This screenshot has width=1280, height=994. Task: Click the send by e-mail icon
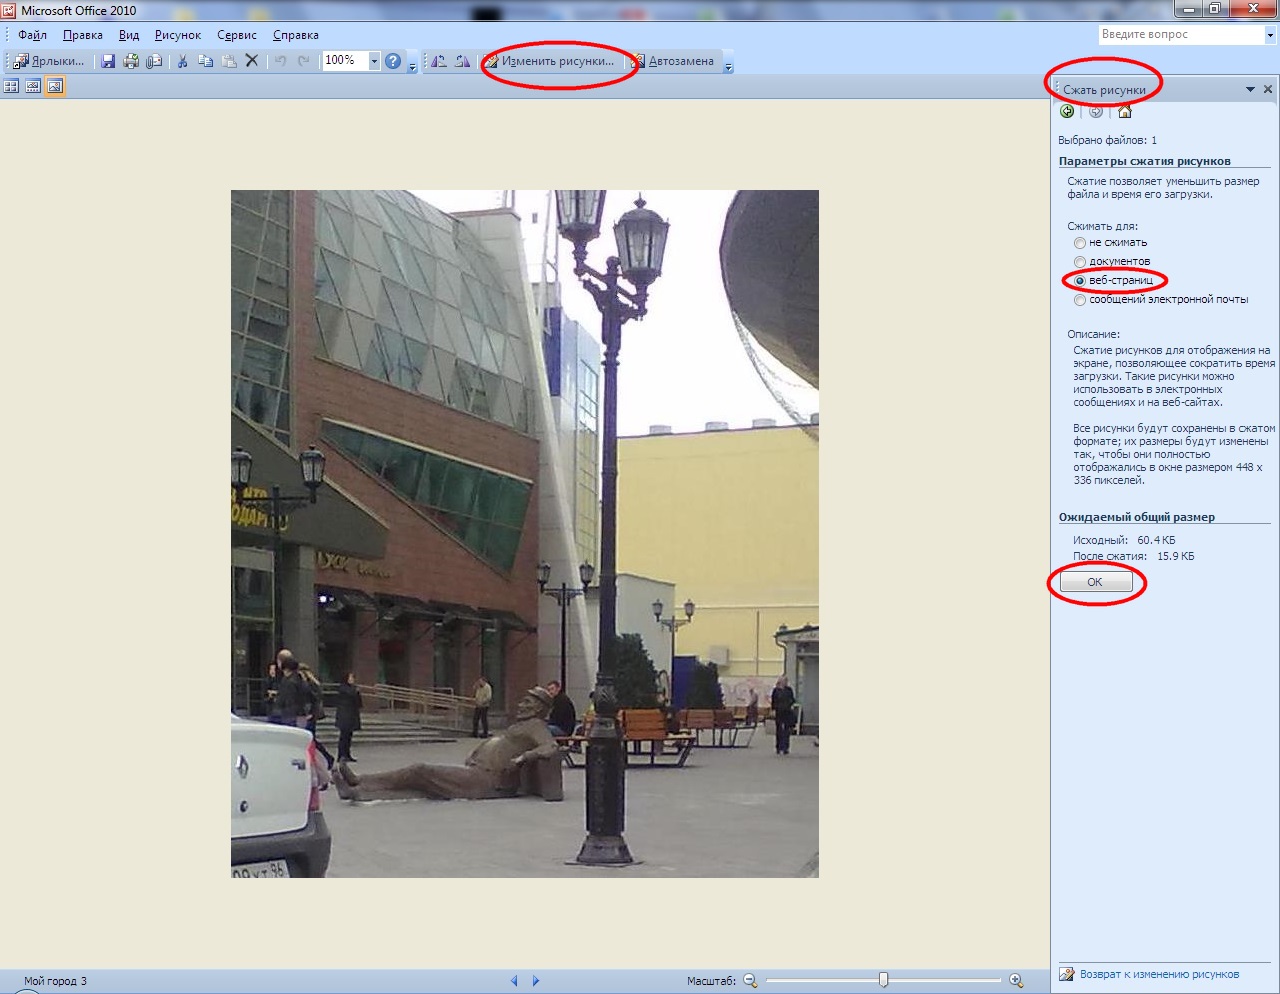click(154, 61)
